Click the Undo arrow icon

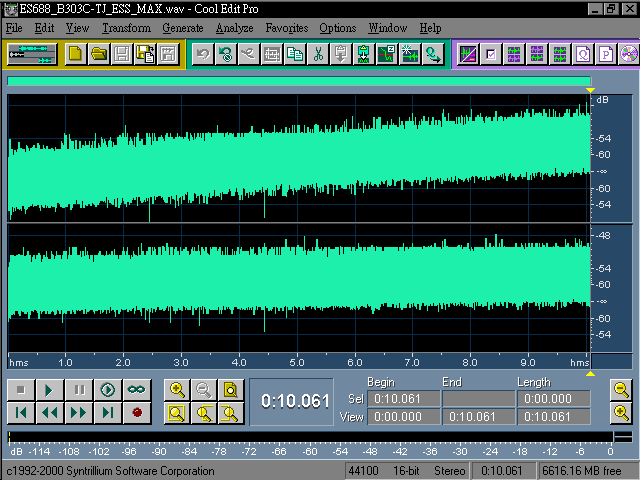(x=203, y=54)
